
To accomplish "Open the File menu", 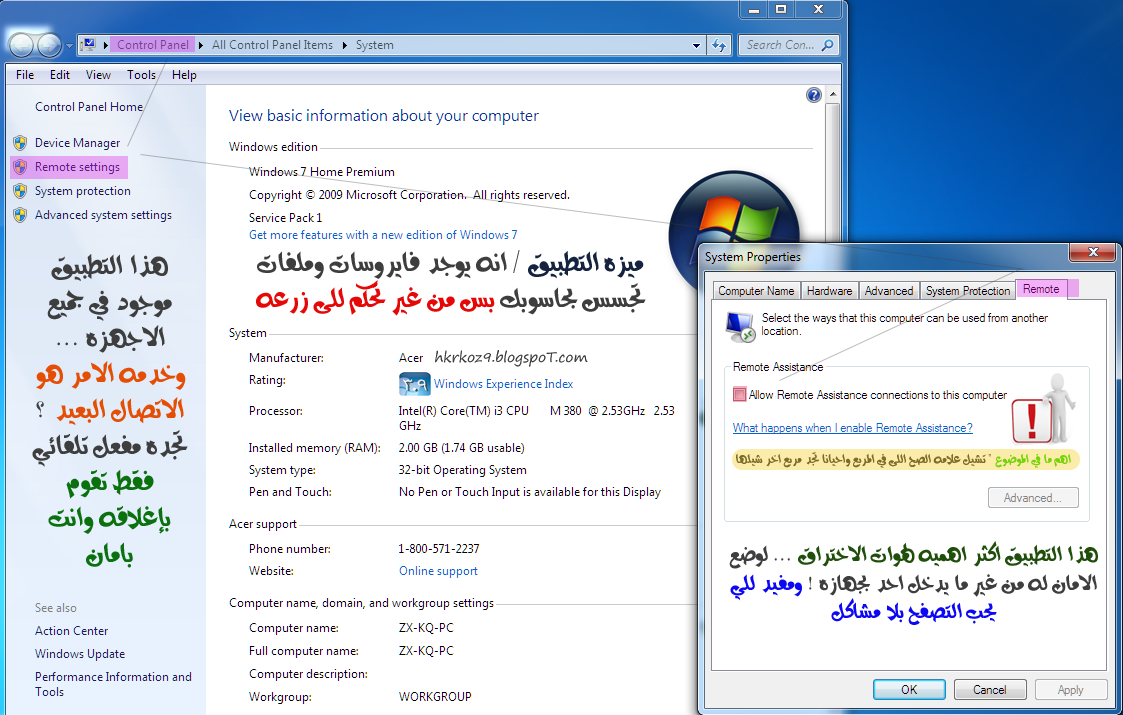I will [24, 75].
